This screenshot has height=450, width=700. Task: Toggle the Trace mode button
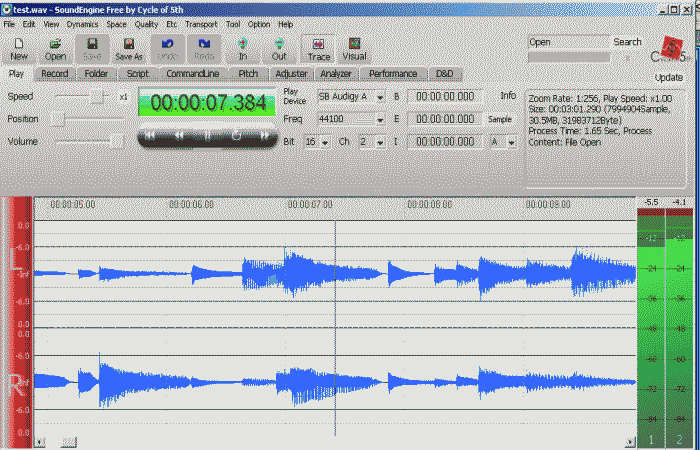(318, 49)
